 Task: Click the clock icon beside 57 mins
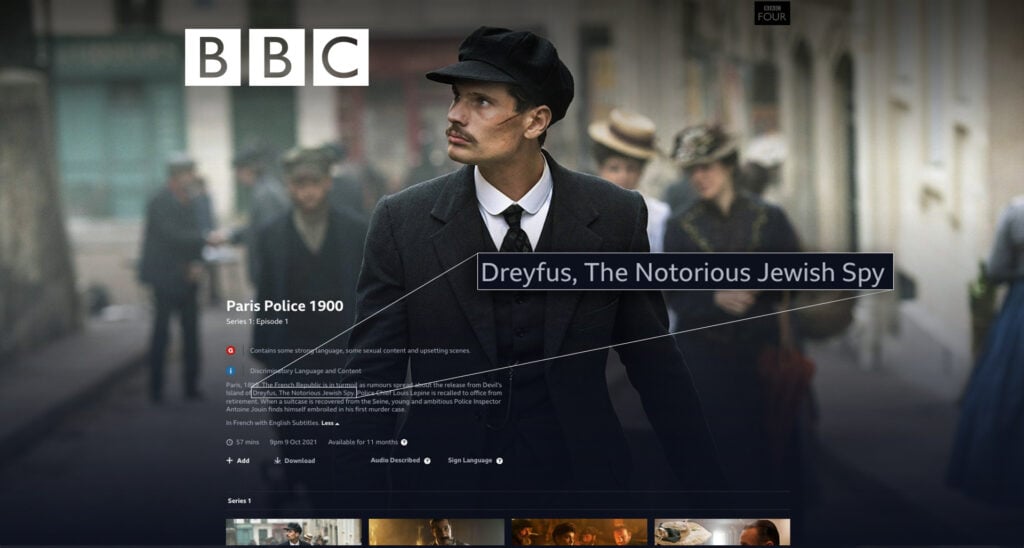pos(229,442)
